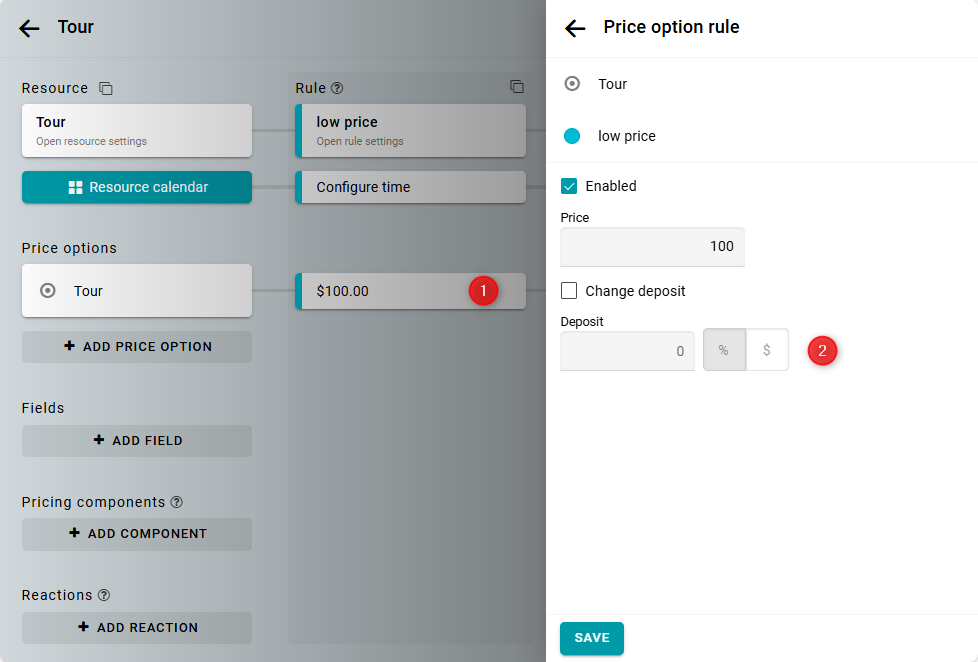Enable the Change deposit checkbox
Viewport: 978px width, 662px height.
pos(569,291)
